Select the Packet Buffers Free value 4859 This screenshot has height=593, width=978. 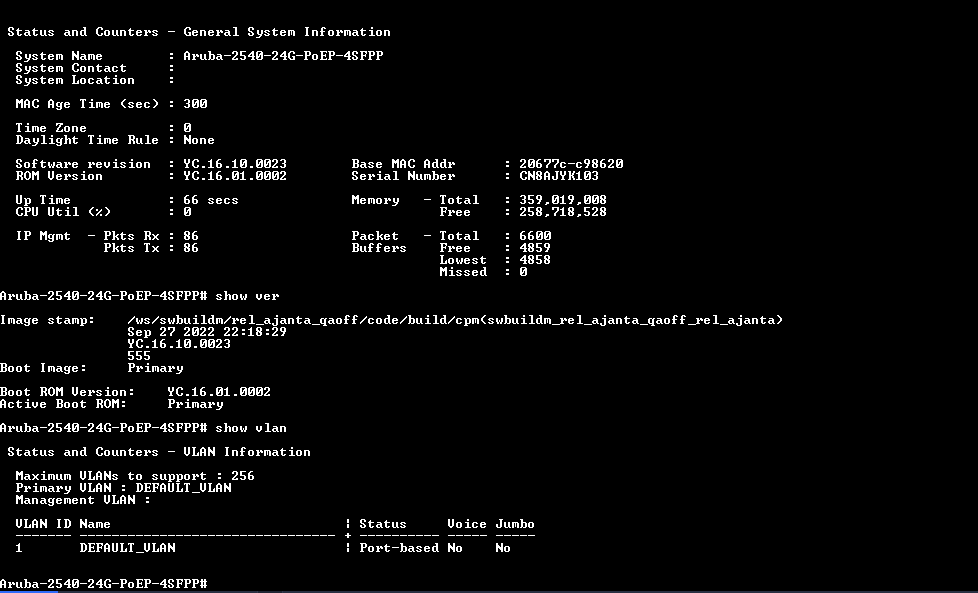pos(535,248)
